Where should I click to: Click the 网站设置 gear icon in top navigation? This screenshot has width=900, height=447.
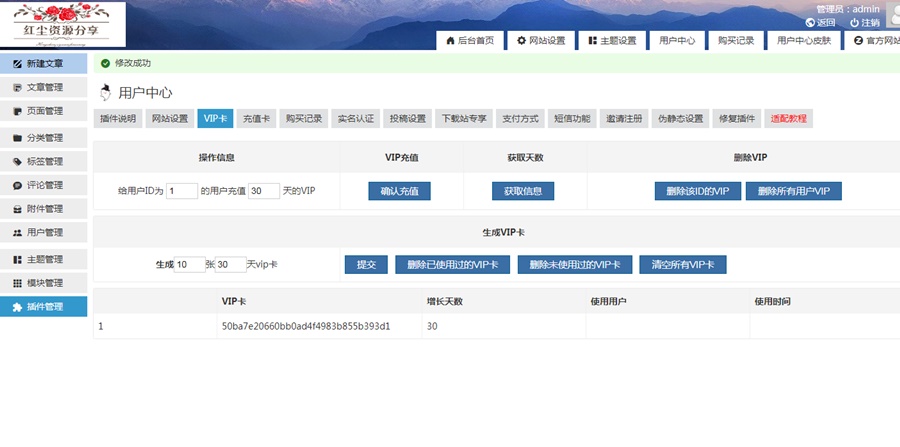tap(521, 41)
